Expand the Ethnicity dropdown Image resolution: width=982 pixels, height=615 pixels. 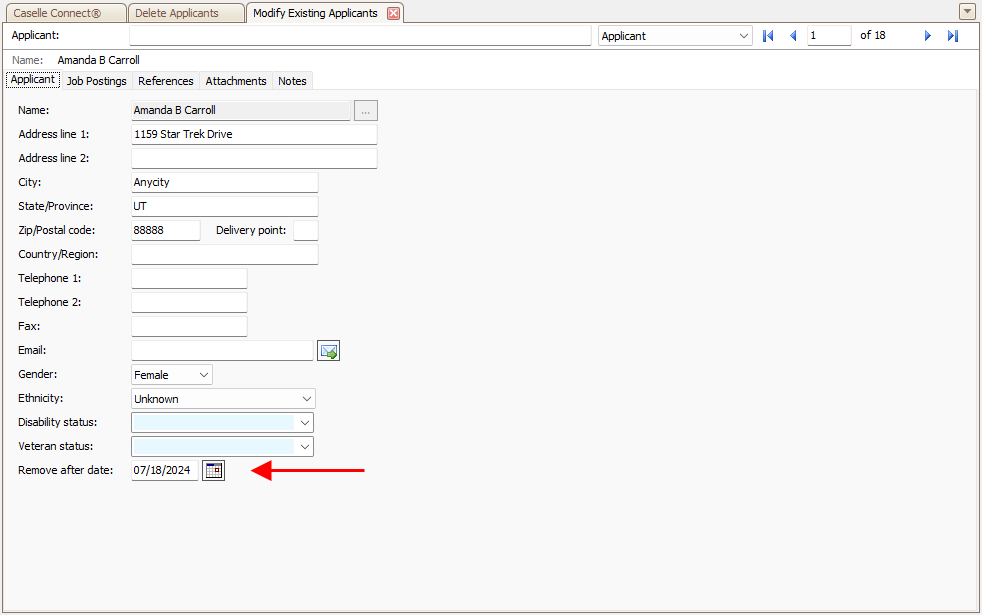tap(306, 399)
